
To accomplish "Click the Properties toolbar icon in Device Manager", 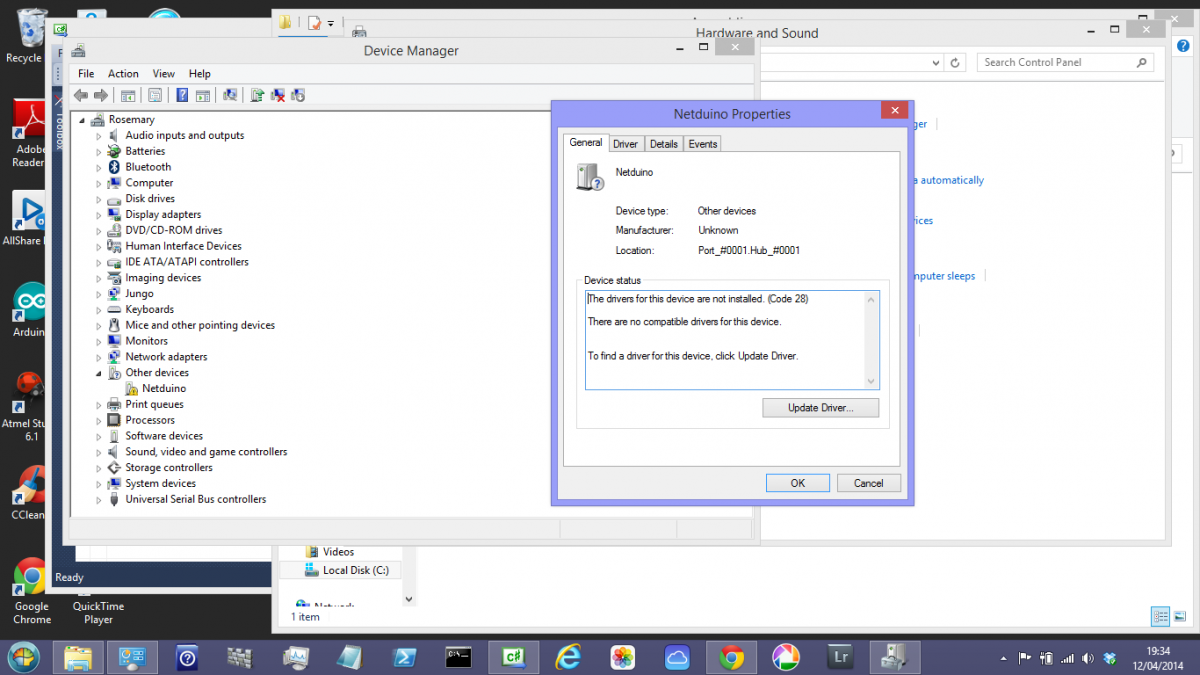I will [x=155, y=95].
